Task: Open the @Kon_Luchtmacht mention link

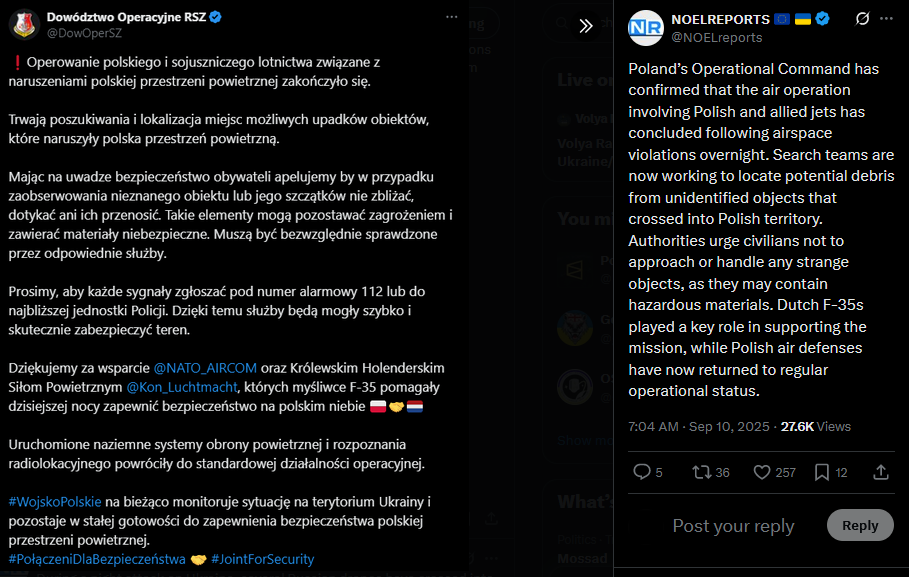Action: [181, 387]
